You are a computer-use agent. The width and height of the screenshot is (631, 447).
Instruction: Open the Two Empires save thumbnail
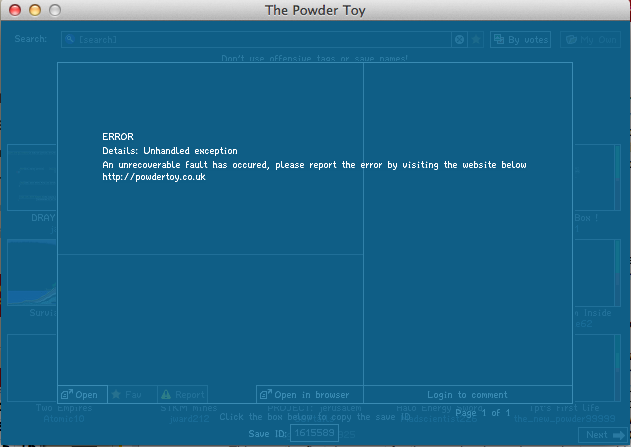click(x=32, y=368)
